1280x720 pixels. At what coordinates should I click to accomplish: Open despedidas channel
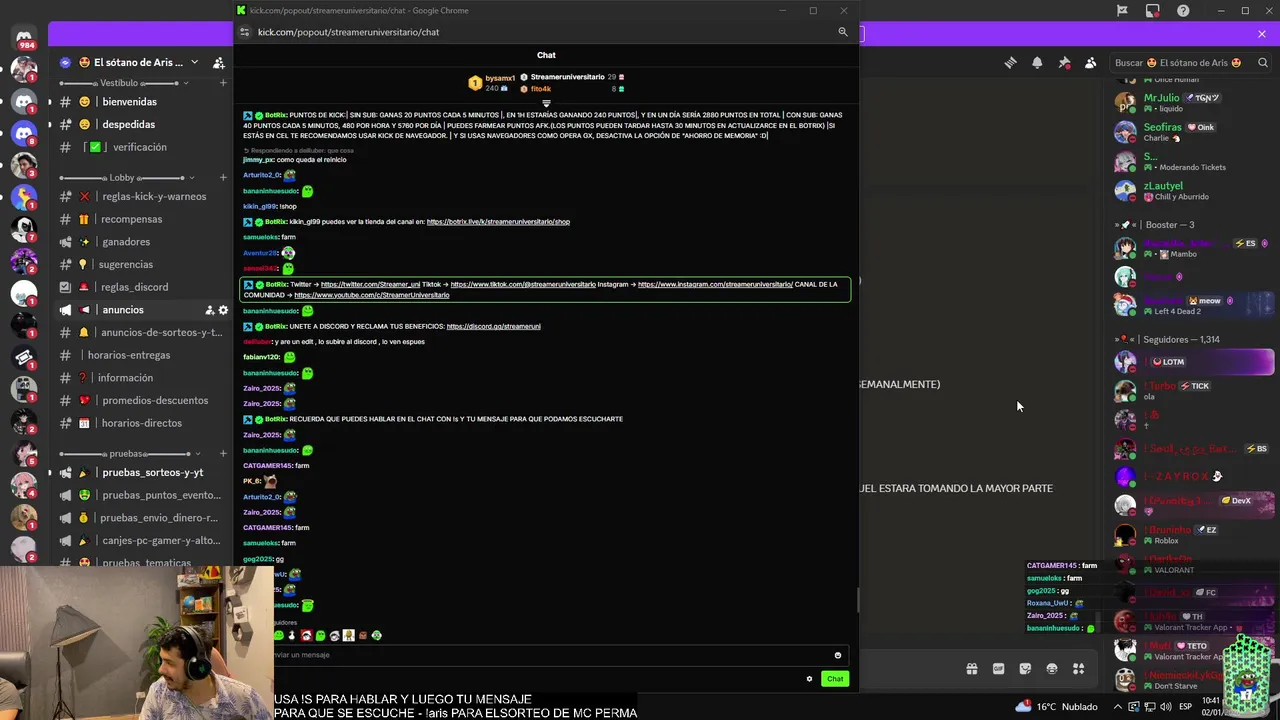[x=140, y=124]
